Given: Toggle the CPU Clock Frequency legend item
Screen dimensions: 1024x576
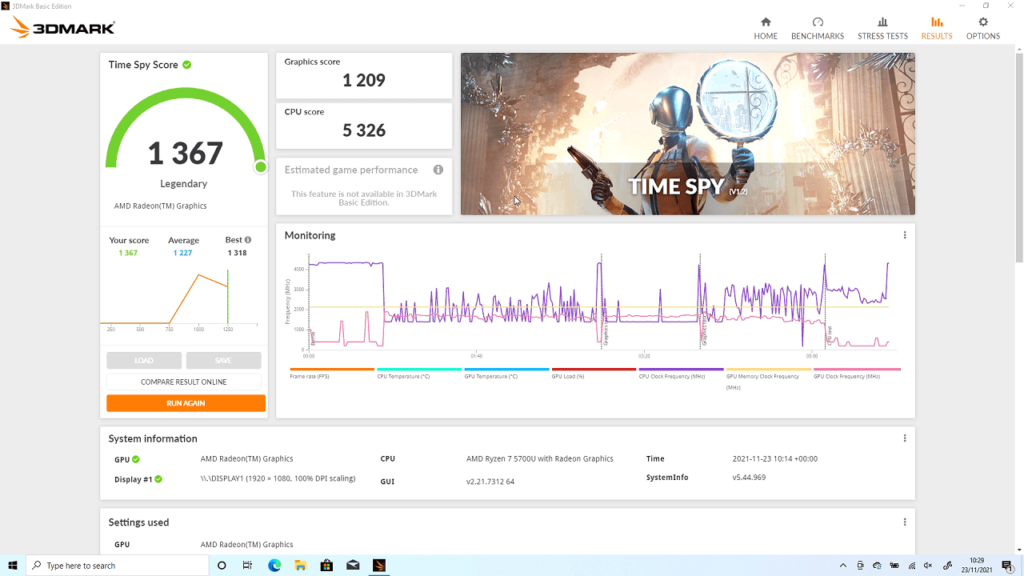Looking at the screenshot, I should [681, 374].
